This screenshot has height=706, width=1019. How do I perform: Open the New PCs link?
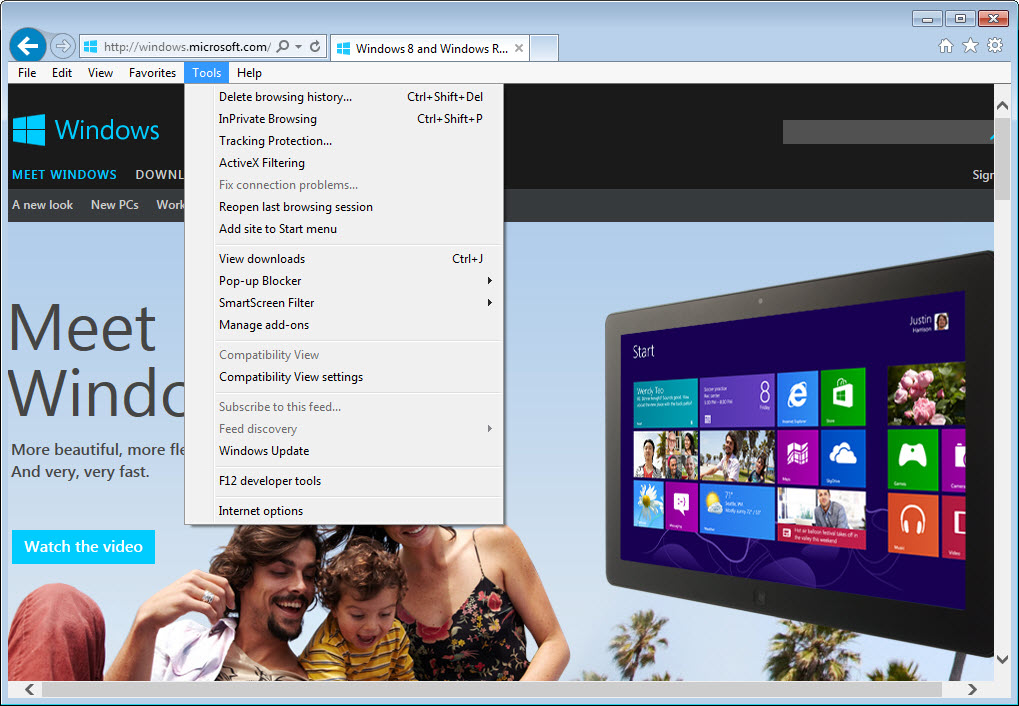coord(115,205)
